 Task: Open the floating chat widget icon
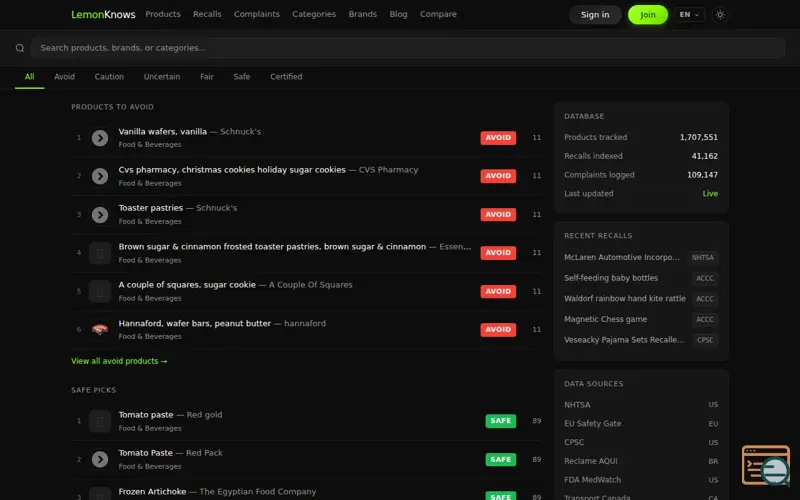[766, 465]
